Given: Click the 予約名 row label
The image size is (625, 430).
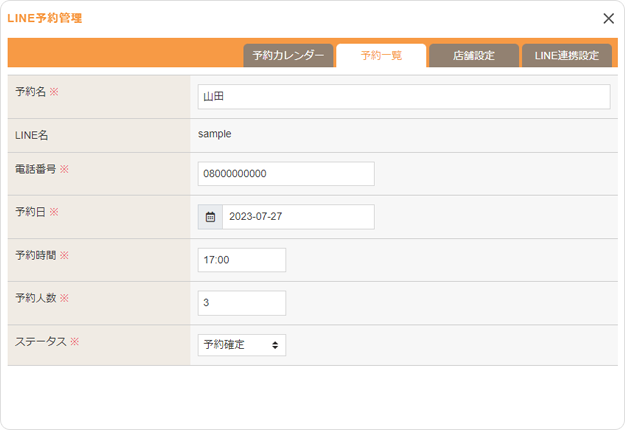Looking at the screenshot, I should point(37,91).
